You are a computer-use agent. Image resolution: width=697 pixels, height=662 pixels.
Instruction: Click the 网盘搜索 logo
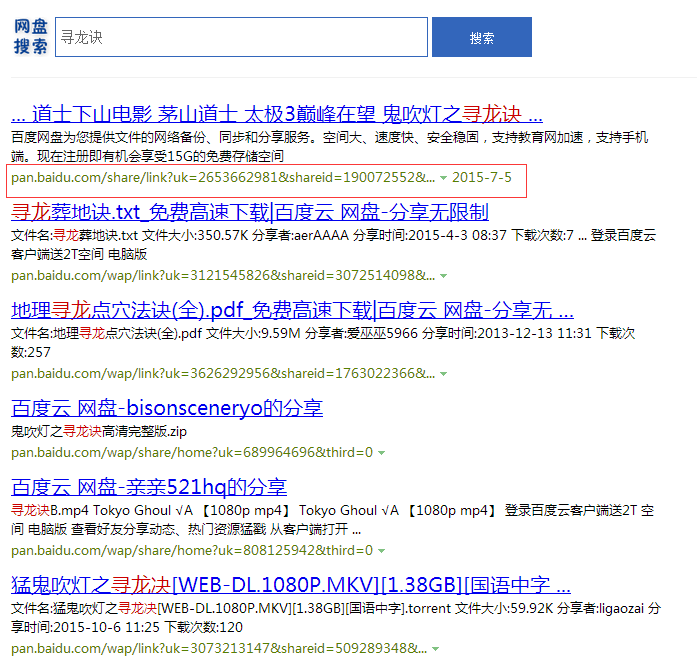30,36
